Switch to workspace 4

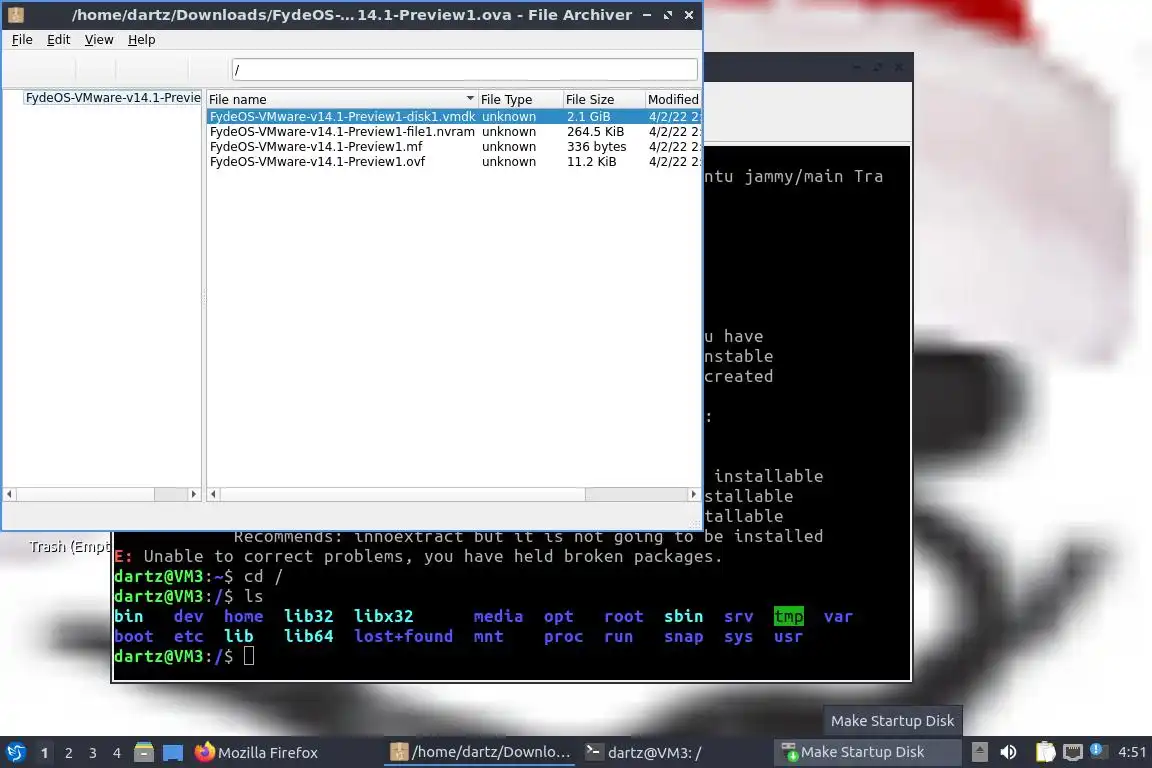click(x=117, y=753)
